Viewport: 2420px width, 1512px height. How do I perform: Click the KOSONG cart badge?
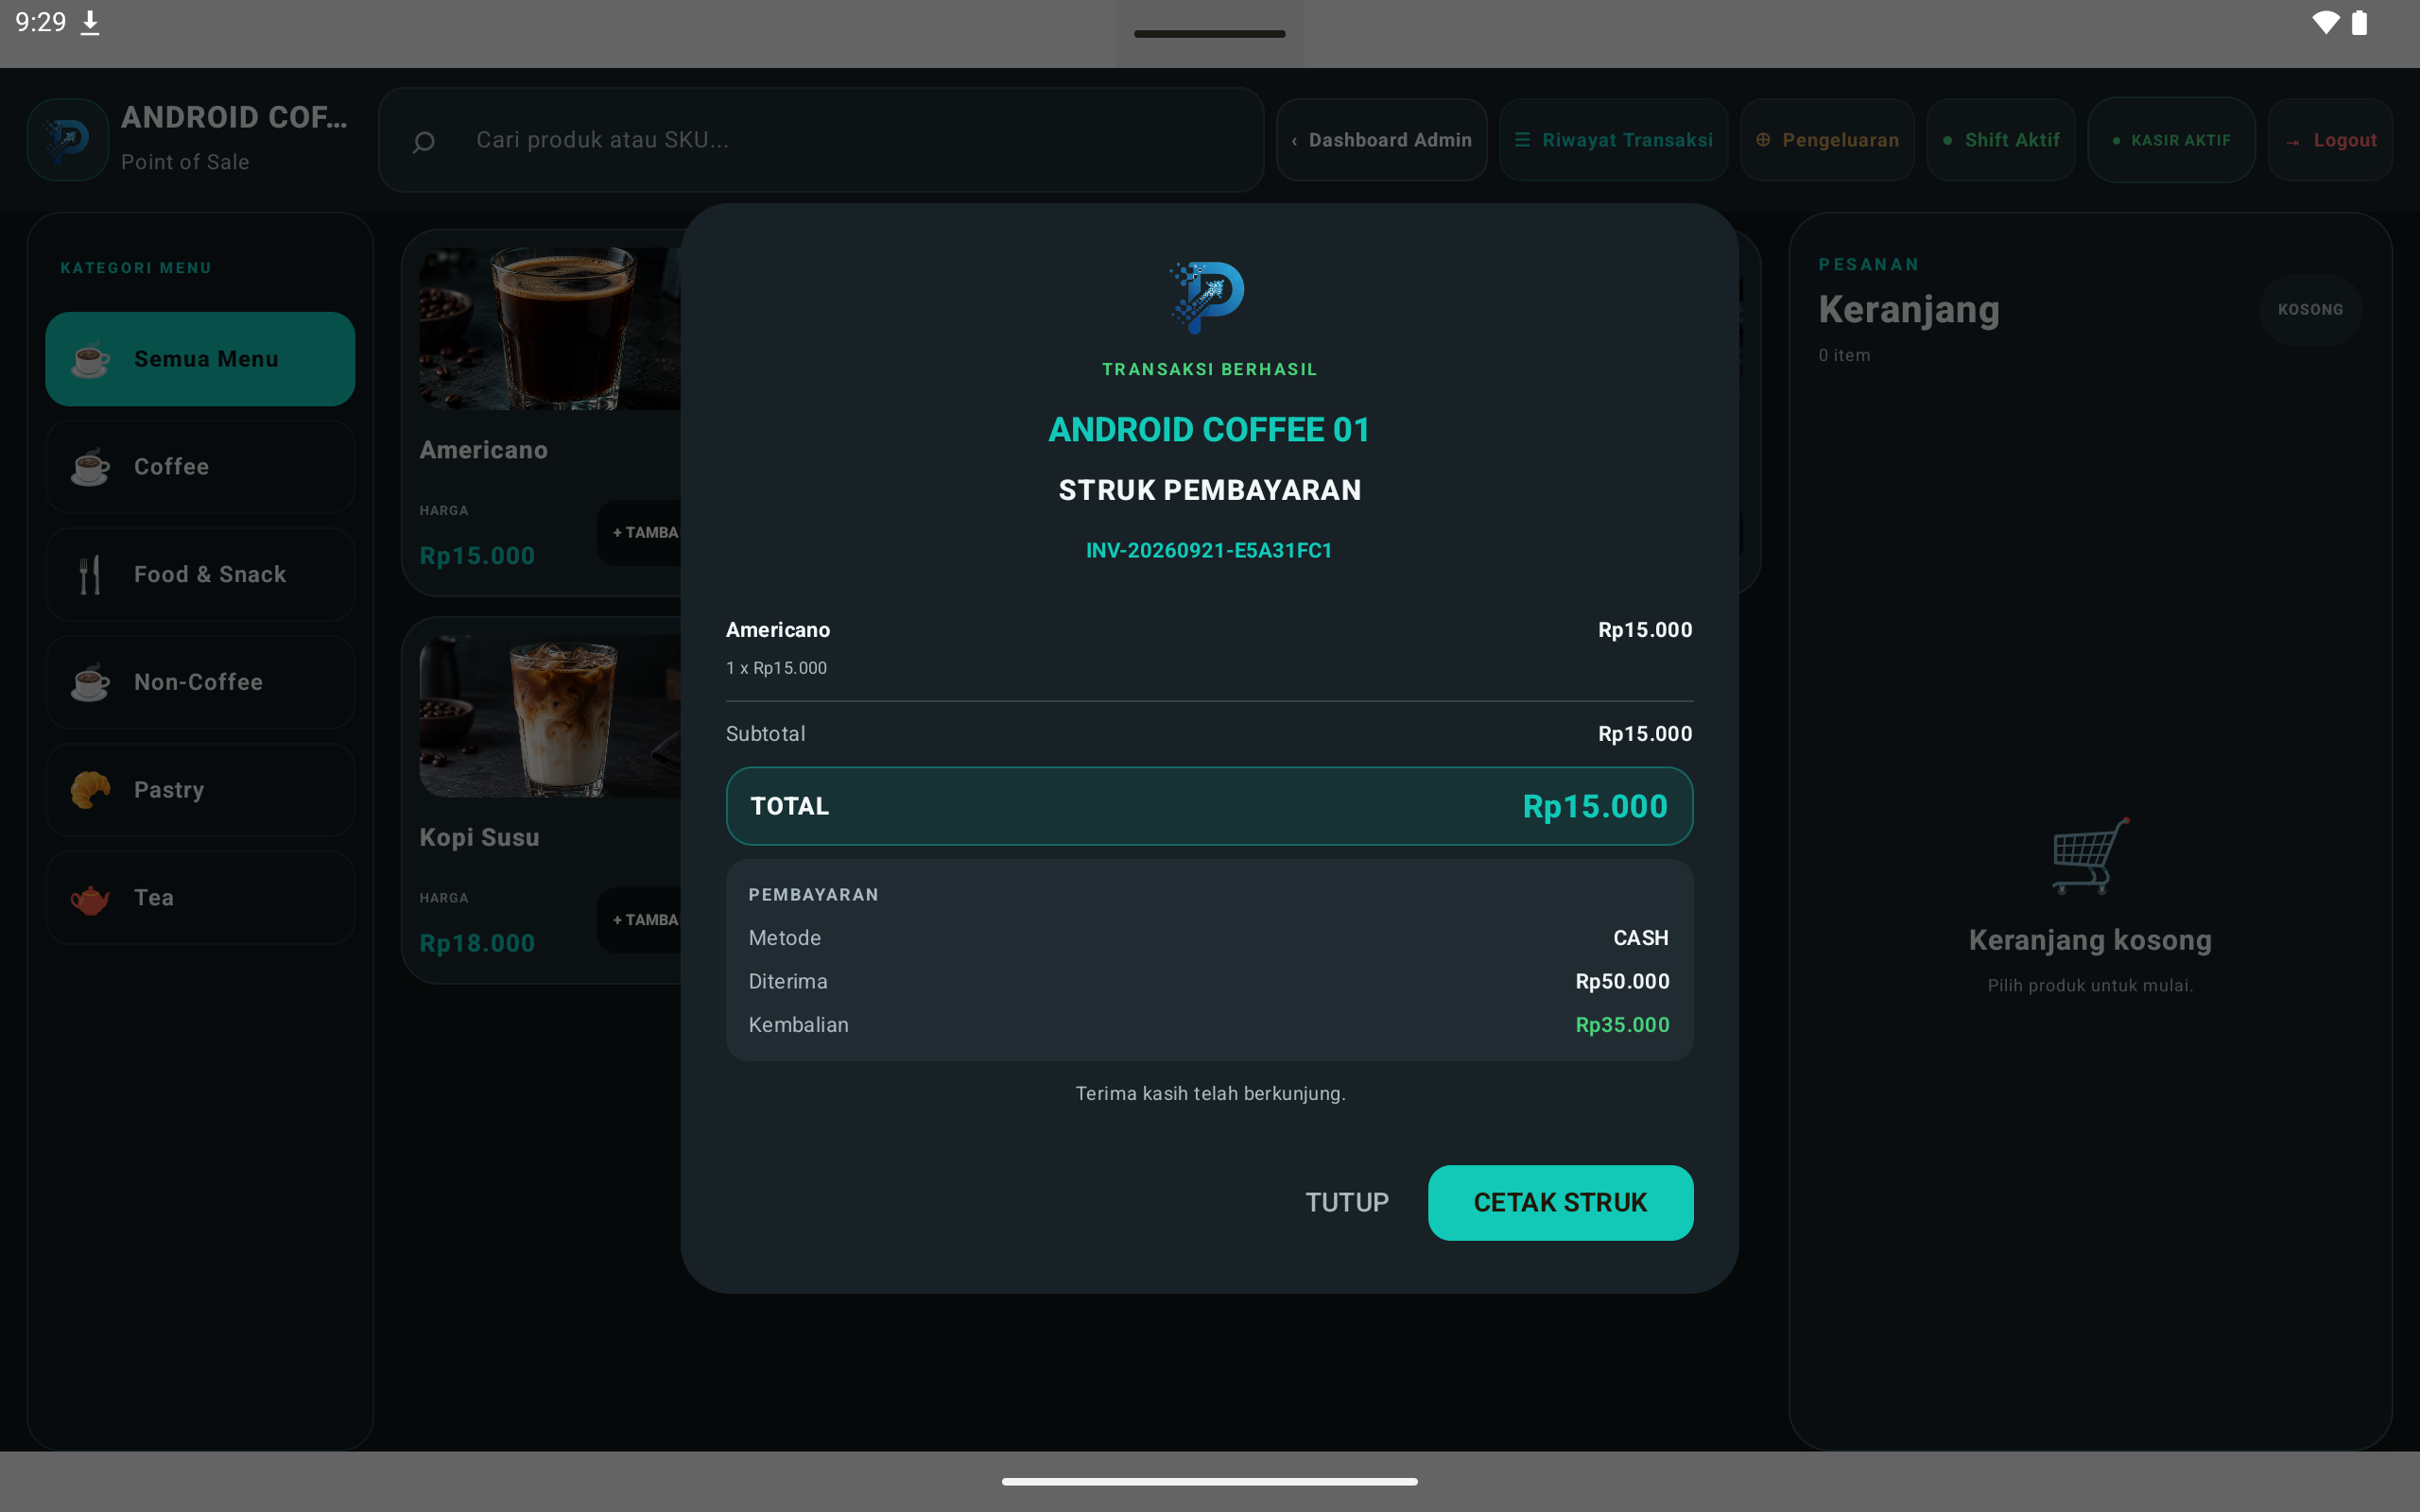point(2310,310)
